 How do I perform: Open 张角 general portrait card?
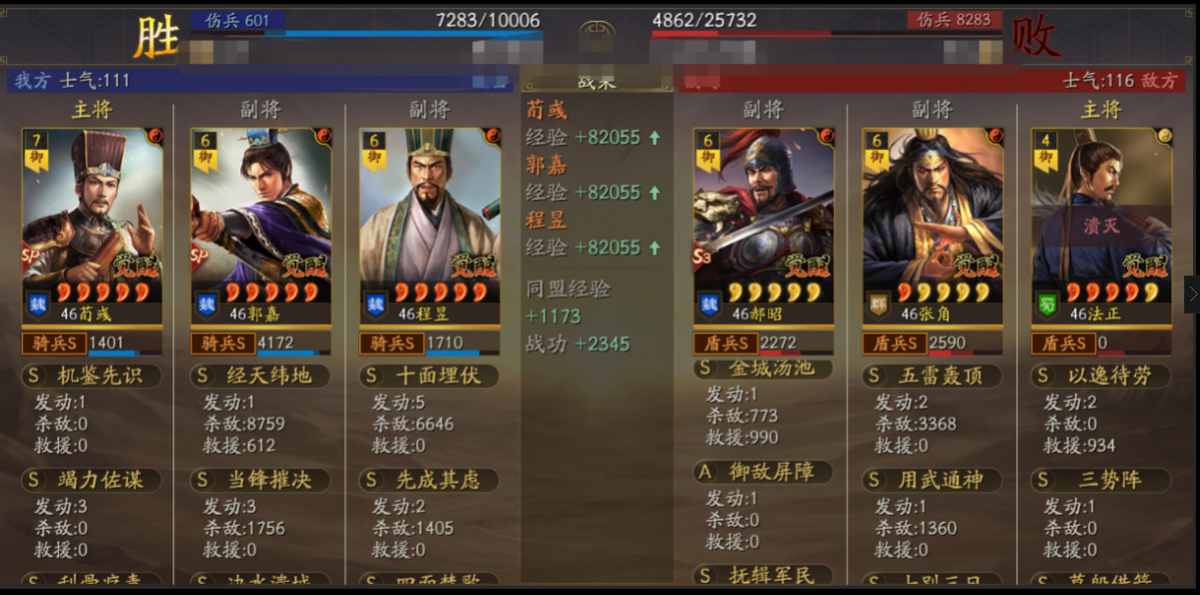pyautogui.click(x=933, y=226)
